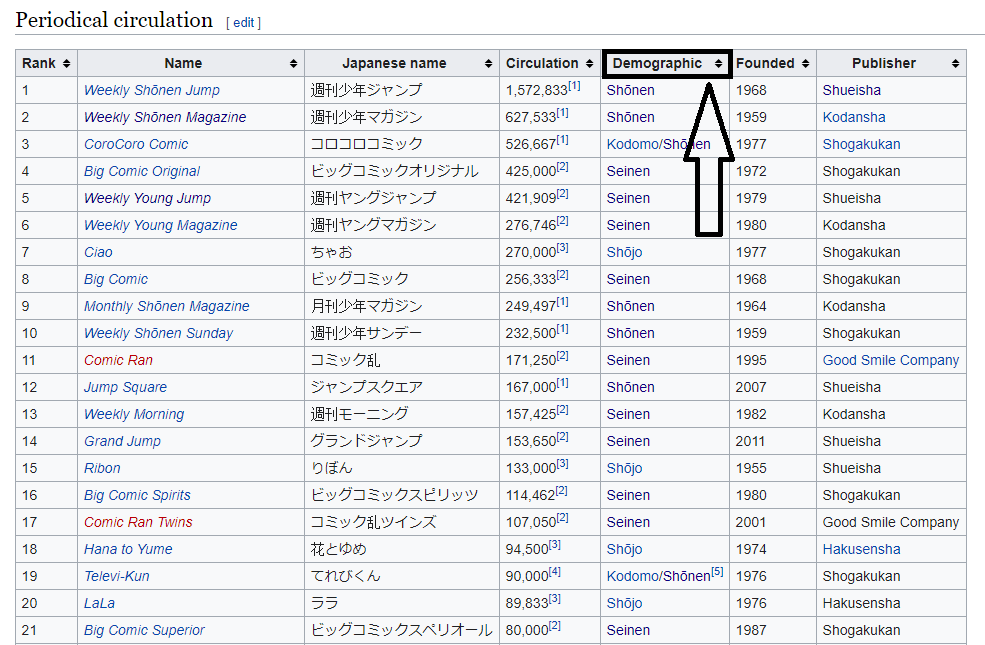Click Circulation column sort arrows
Viewport: 985px width, 645px height.
point(589,64)
